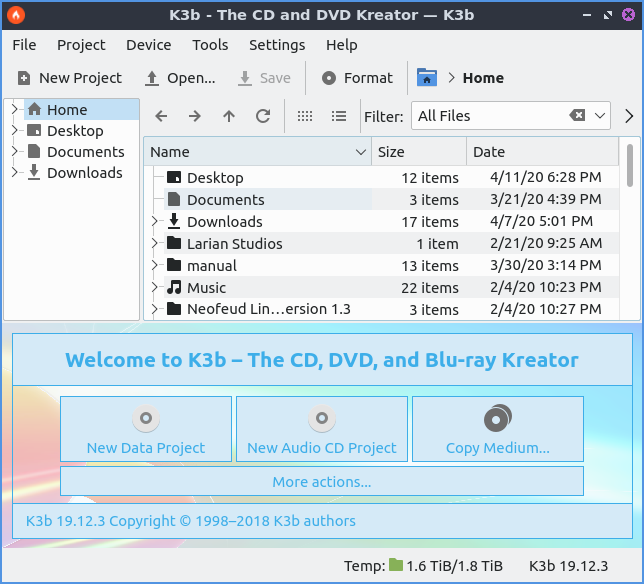Reload the current folder view
644x584 pixels.
(263, 116)
